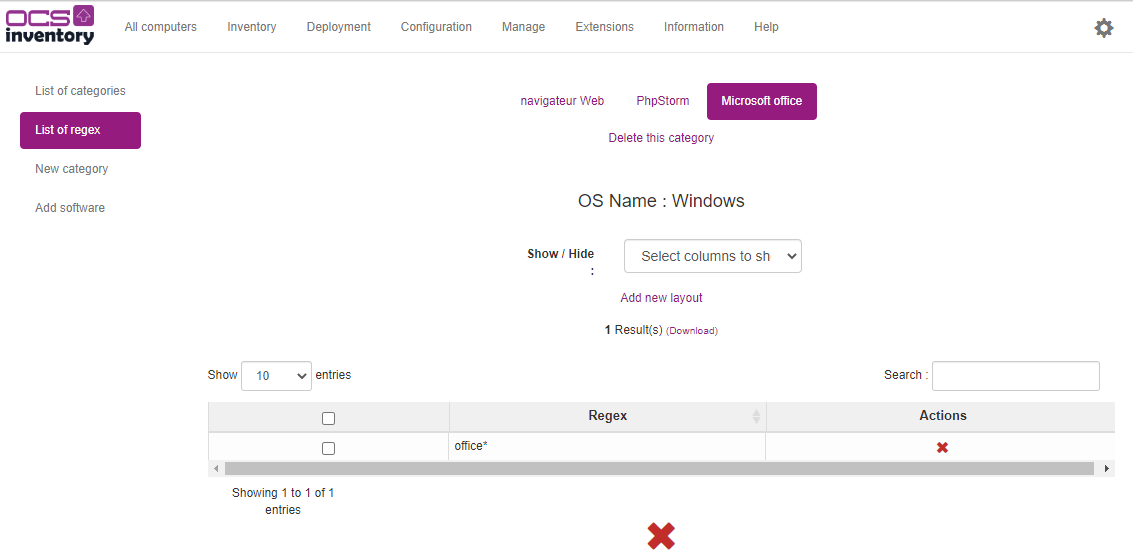Focus the Search input field
Screen dimensions: 1133x557
(1015, 376)
